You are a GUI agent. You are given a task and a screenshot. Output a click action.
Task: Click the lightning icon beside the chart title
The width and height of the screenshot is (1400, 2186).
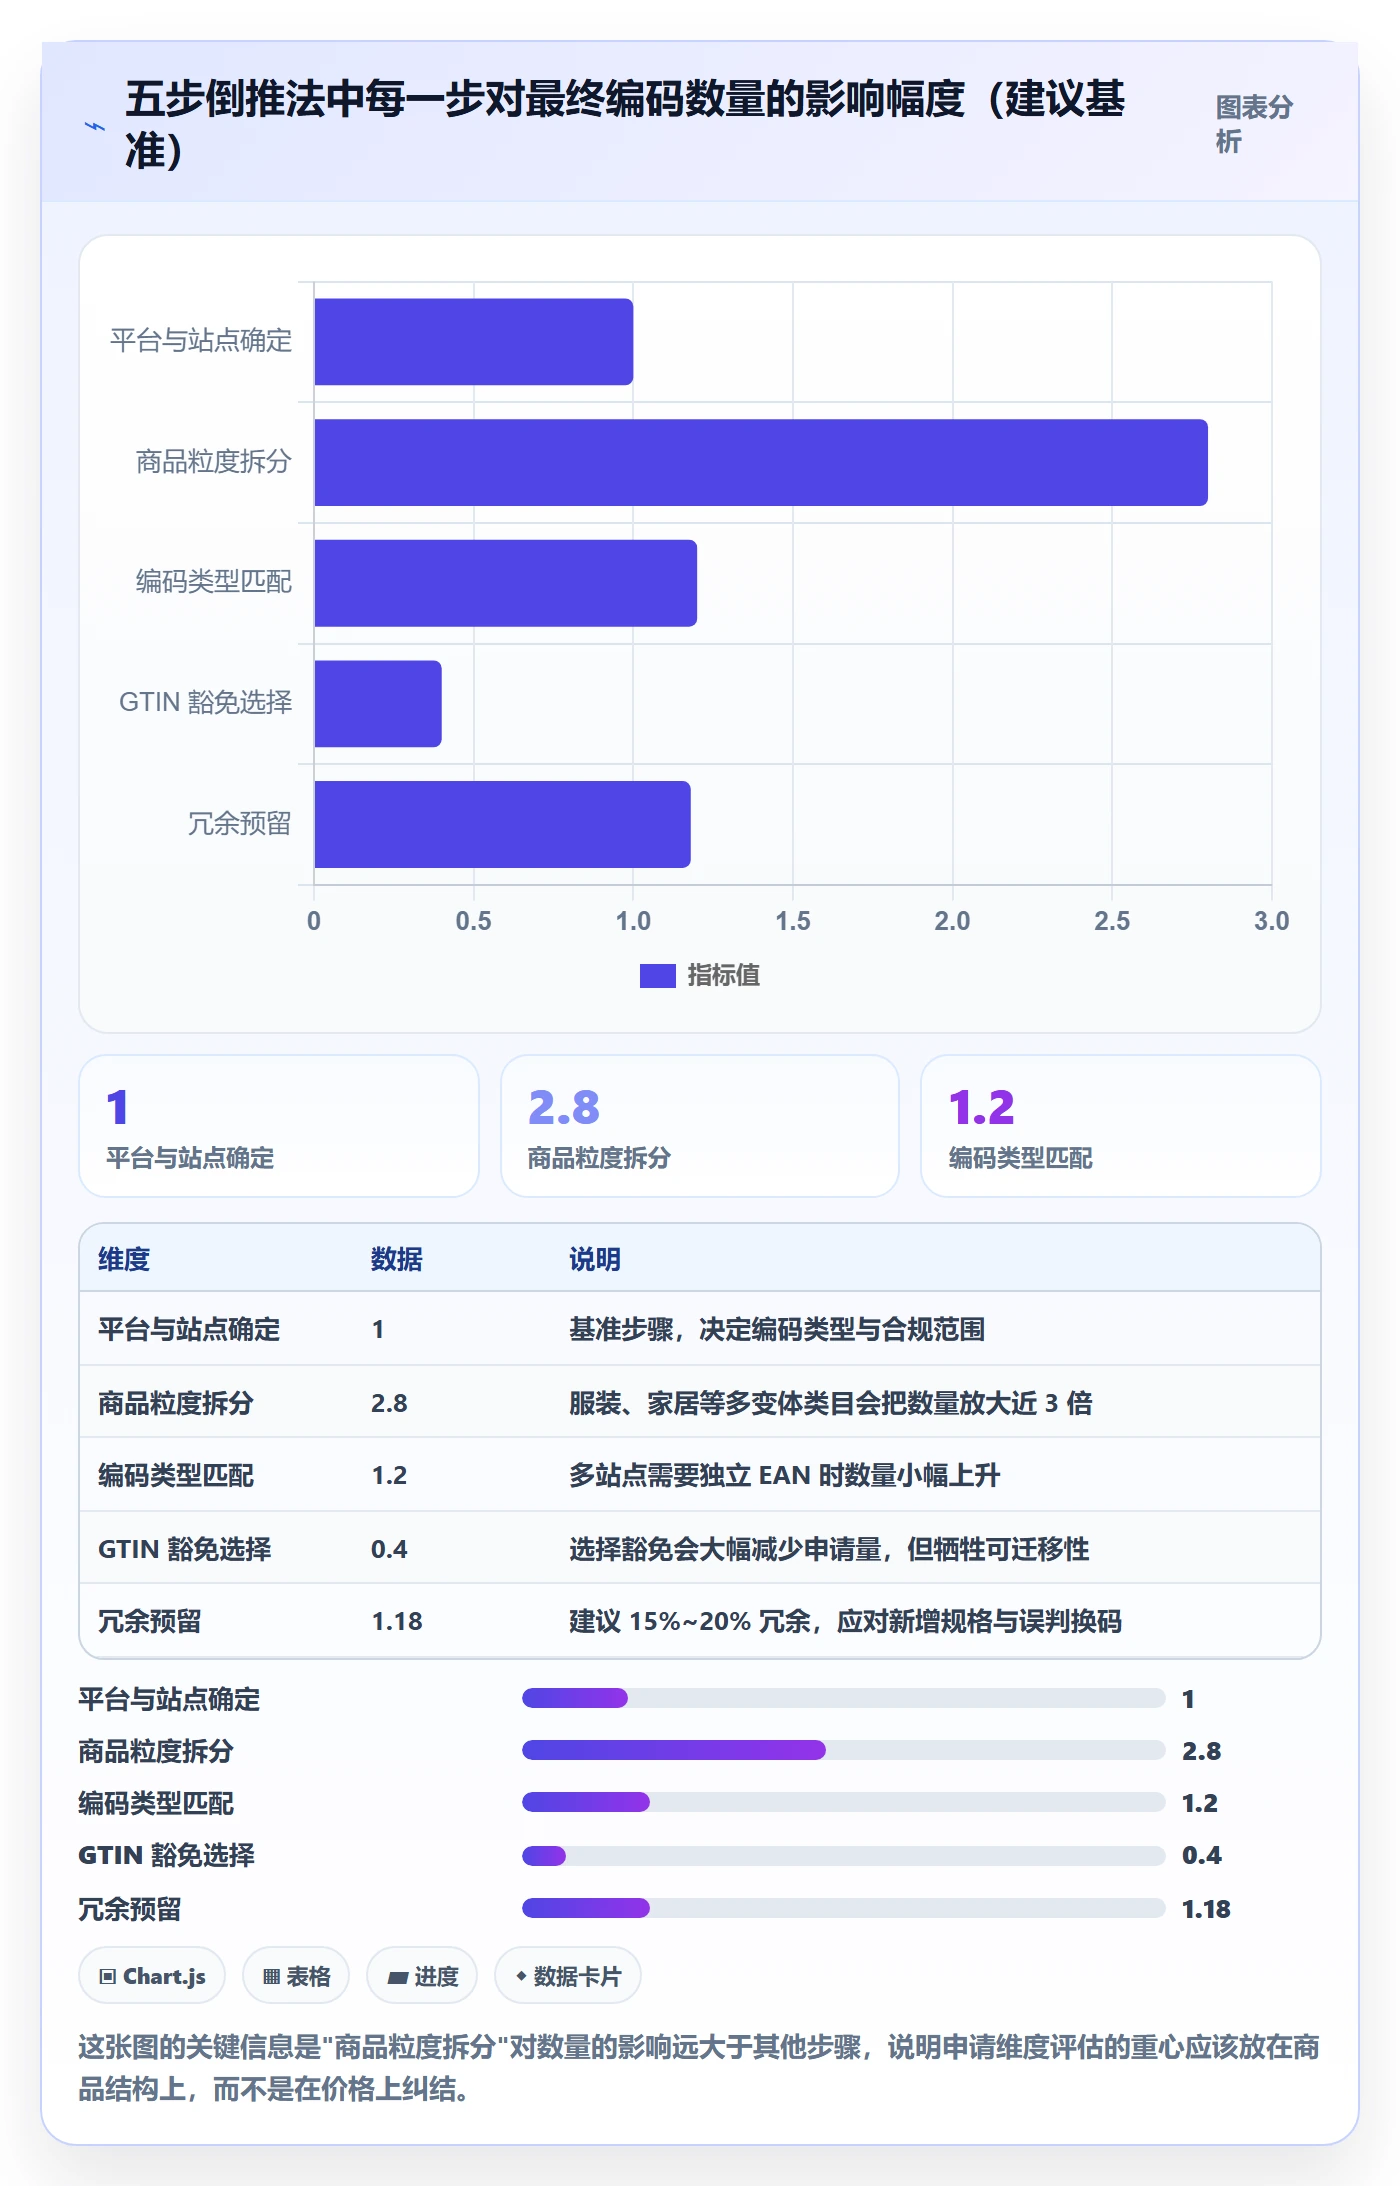click(94, 126)
